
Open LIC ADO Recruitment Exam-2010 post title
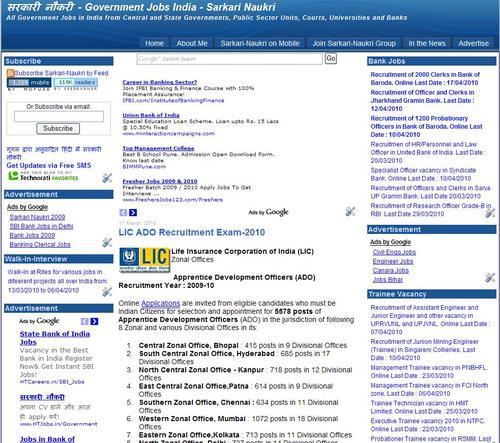(192, 232)
